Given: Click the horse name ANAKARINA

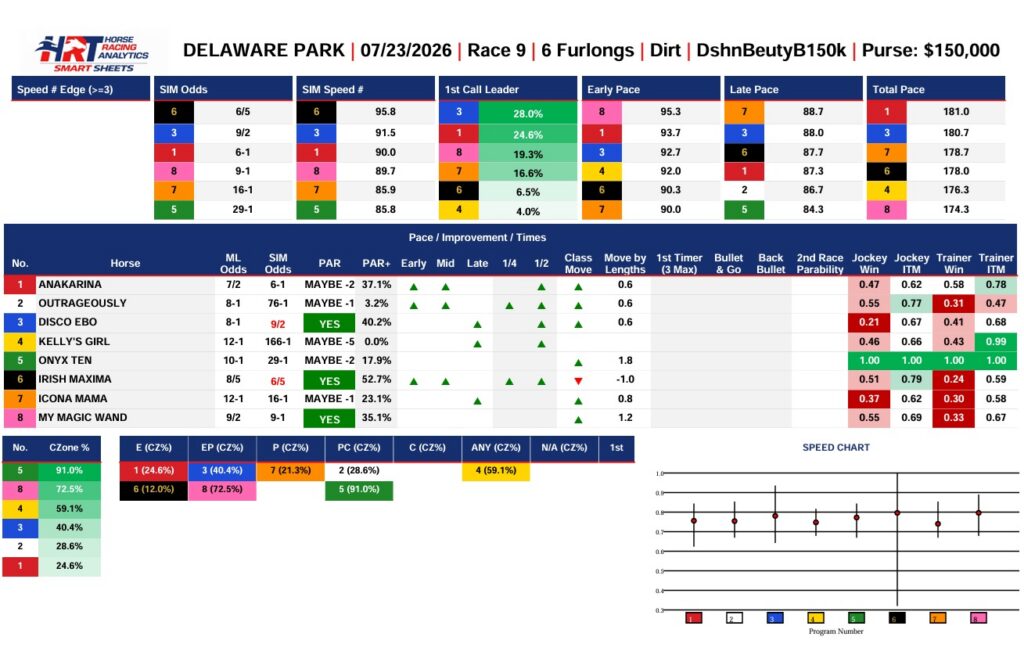Looking at the screenshot, I should [x=70, y=285].
